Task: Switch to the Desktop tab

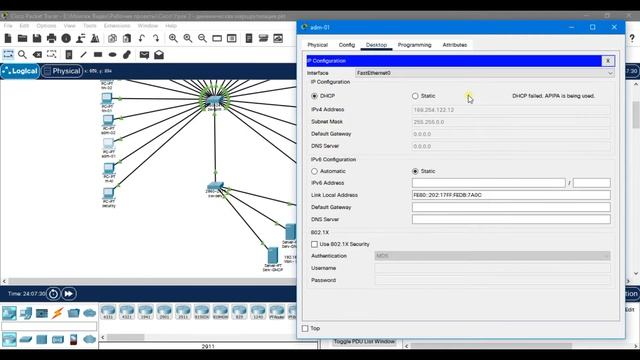Action: point(376,45)
